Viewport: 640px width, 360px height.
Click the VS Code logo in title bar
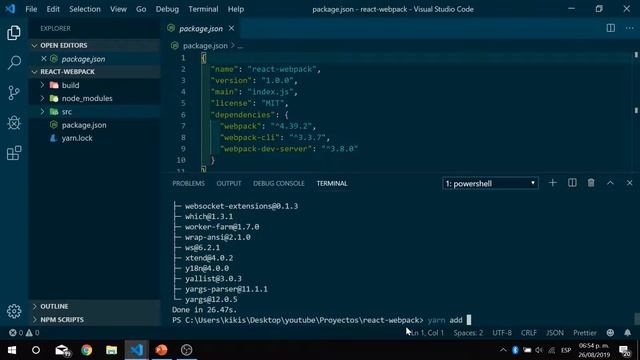pyautogui.click(x=10, y=9)
